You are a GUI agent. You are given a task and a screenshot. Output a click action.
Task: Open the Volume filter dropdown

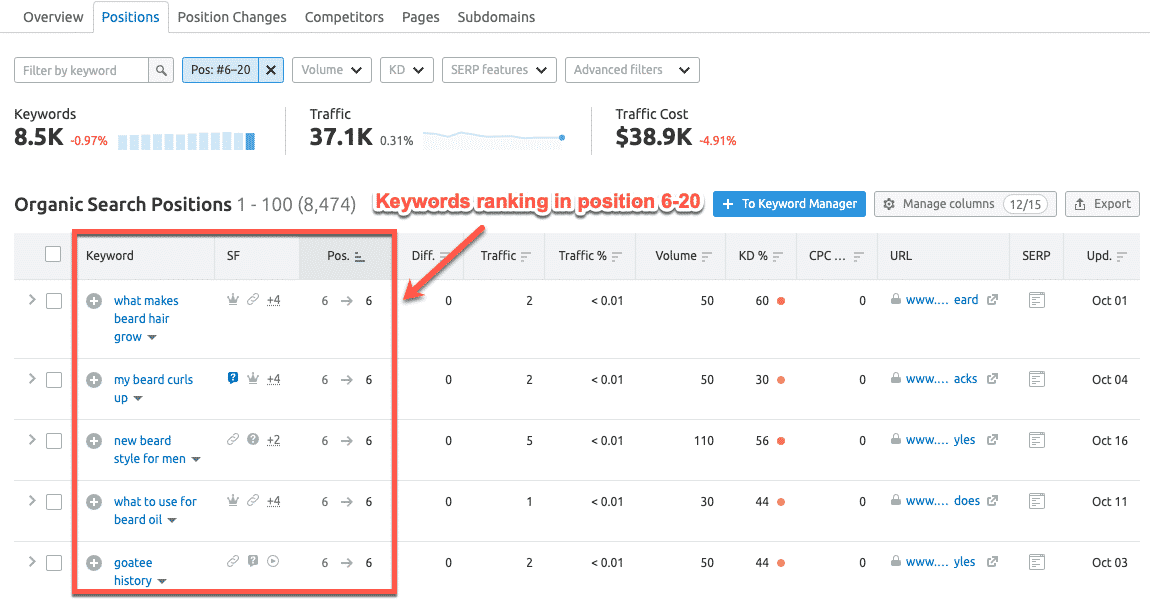pyautogui.click(x=331, y=70)
